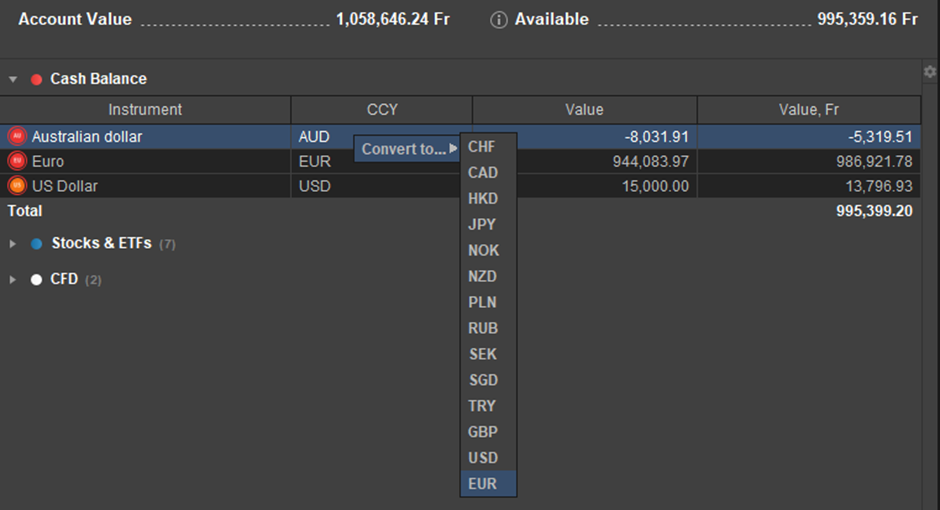This screenshot has height=510, width=940.
Task: Collapse the Cash Balance section
Action: pyautogui.click(x=13, y=79)
